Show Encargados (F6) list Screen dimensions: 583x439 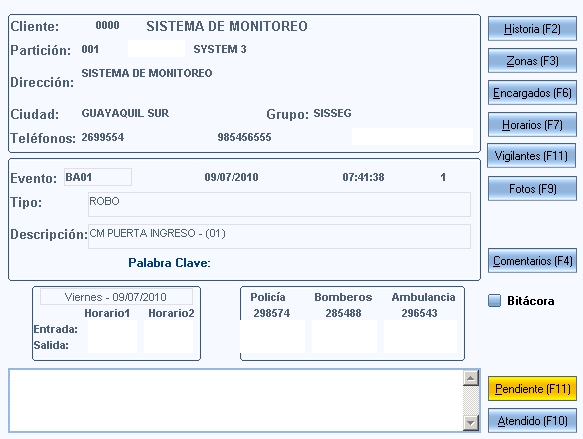click(x=532, y=93)
